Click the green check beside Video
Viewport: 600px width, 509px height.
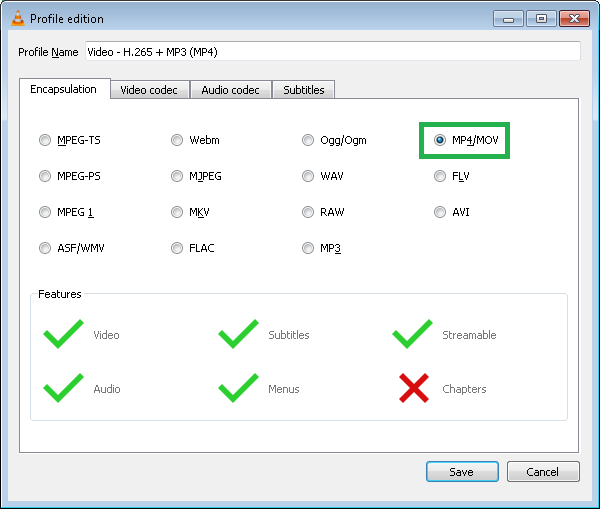pyautogui.click(x=63, y=334)
